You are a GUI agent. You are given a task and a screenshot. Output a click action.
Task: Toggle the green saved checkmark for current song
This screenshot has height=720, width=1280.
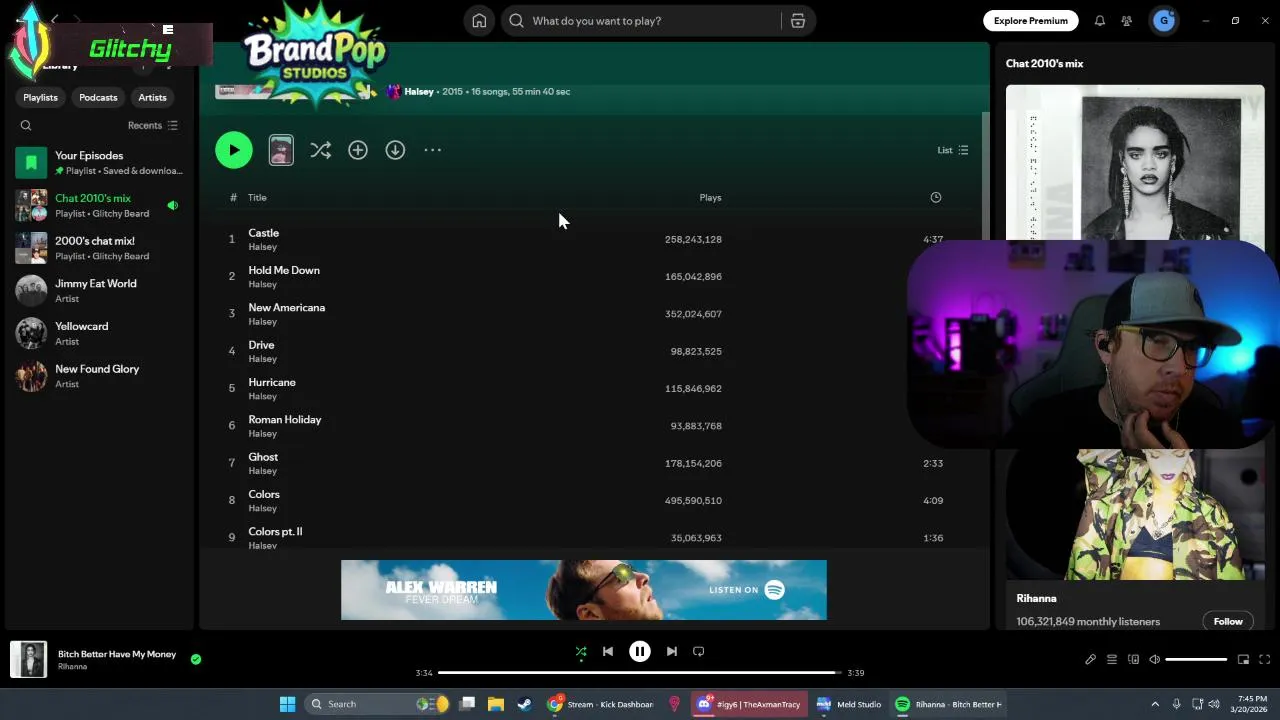[196, 659]
